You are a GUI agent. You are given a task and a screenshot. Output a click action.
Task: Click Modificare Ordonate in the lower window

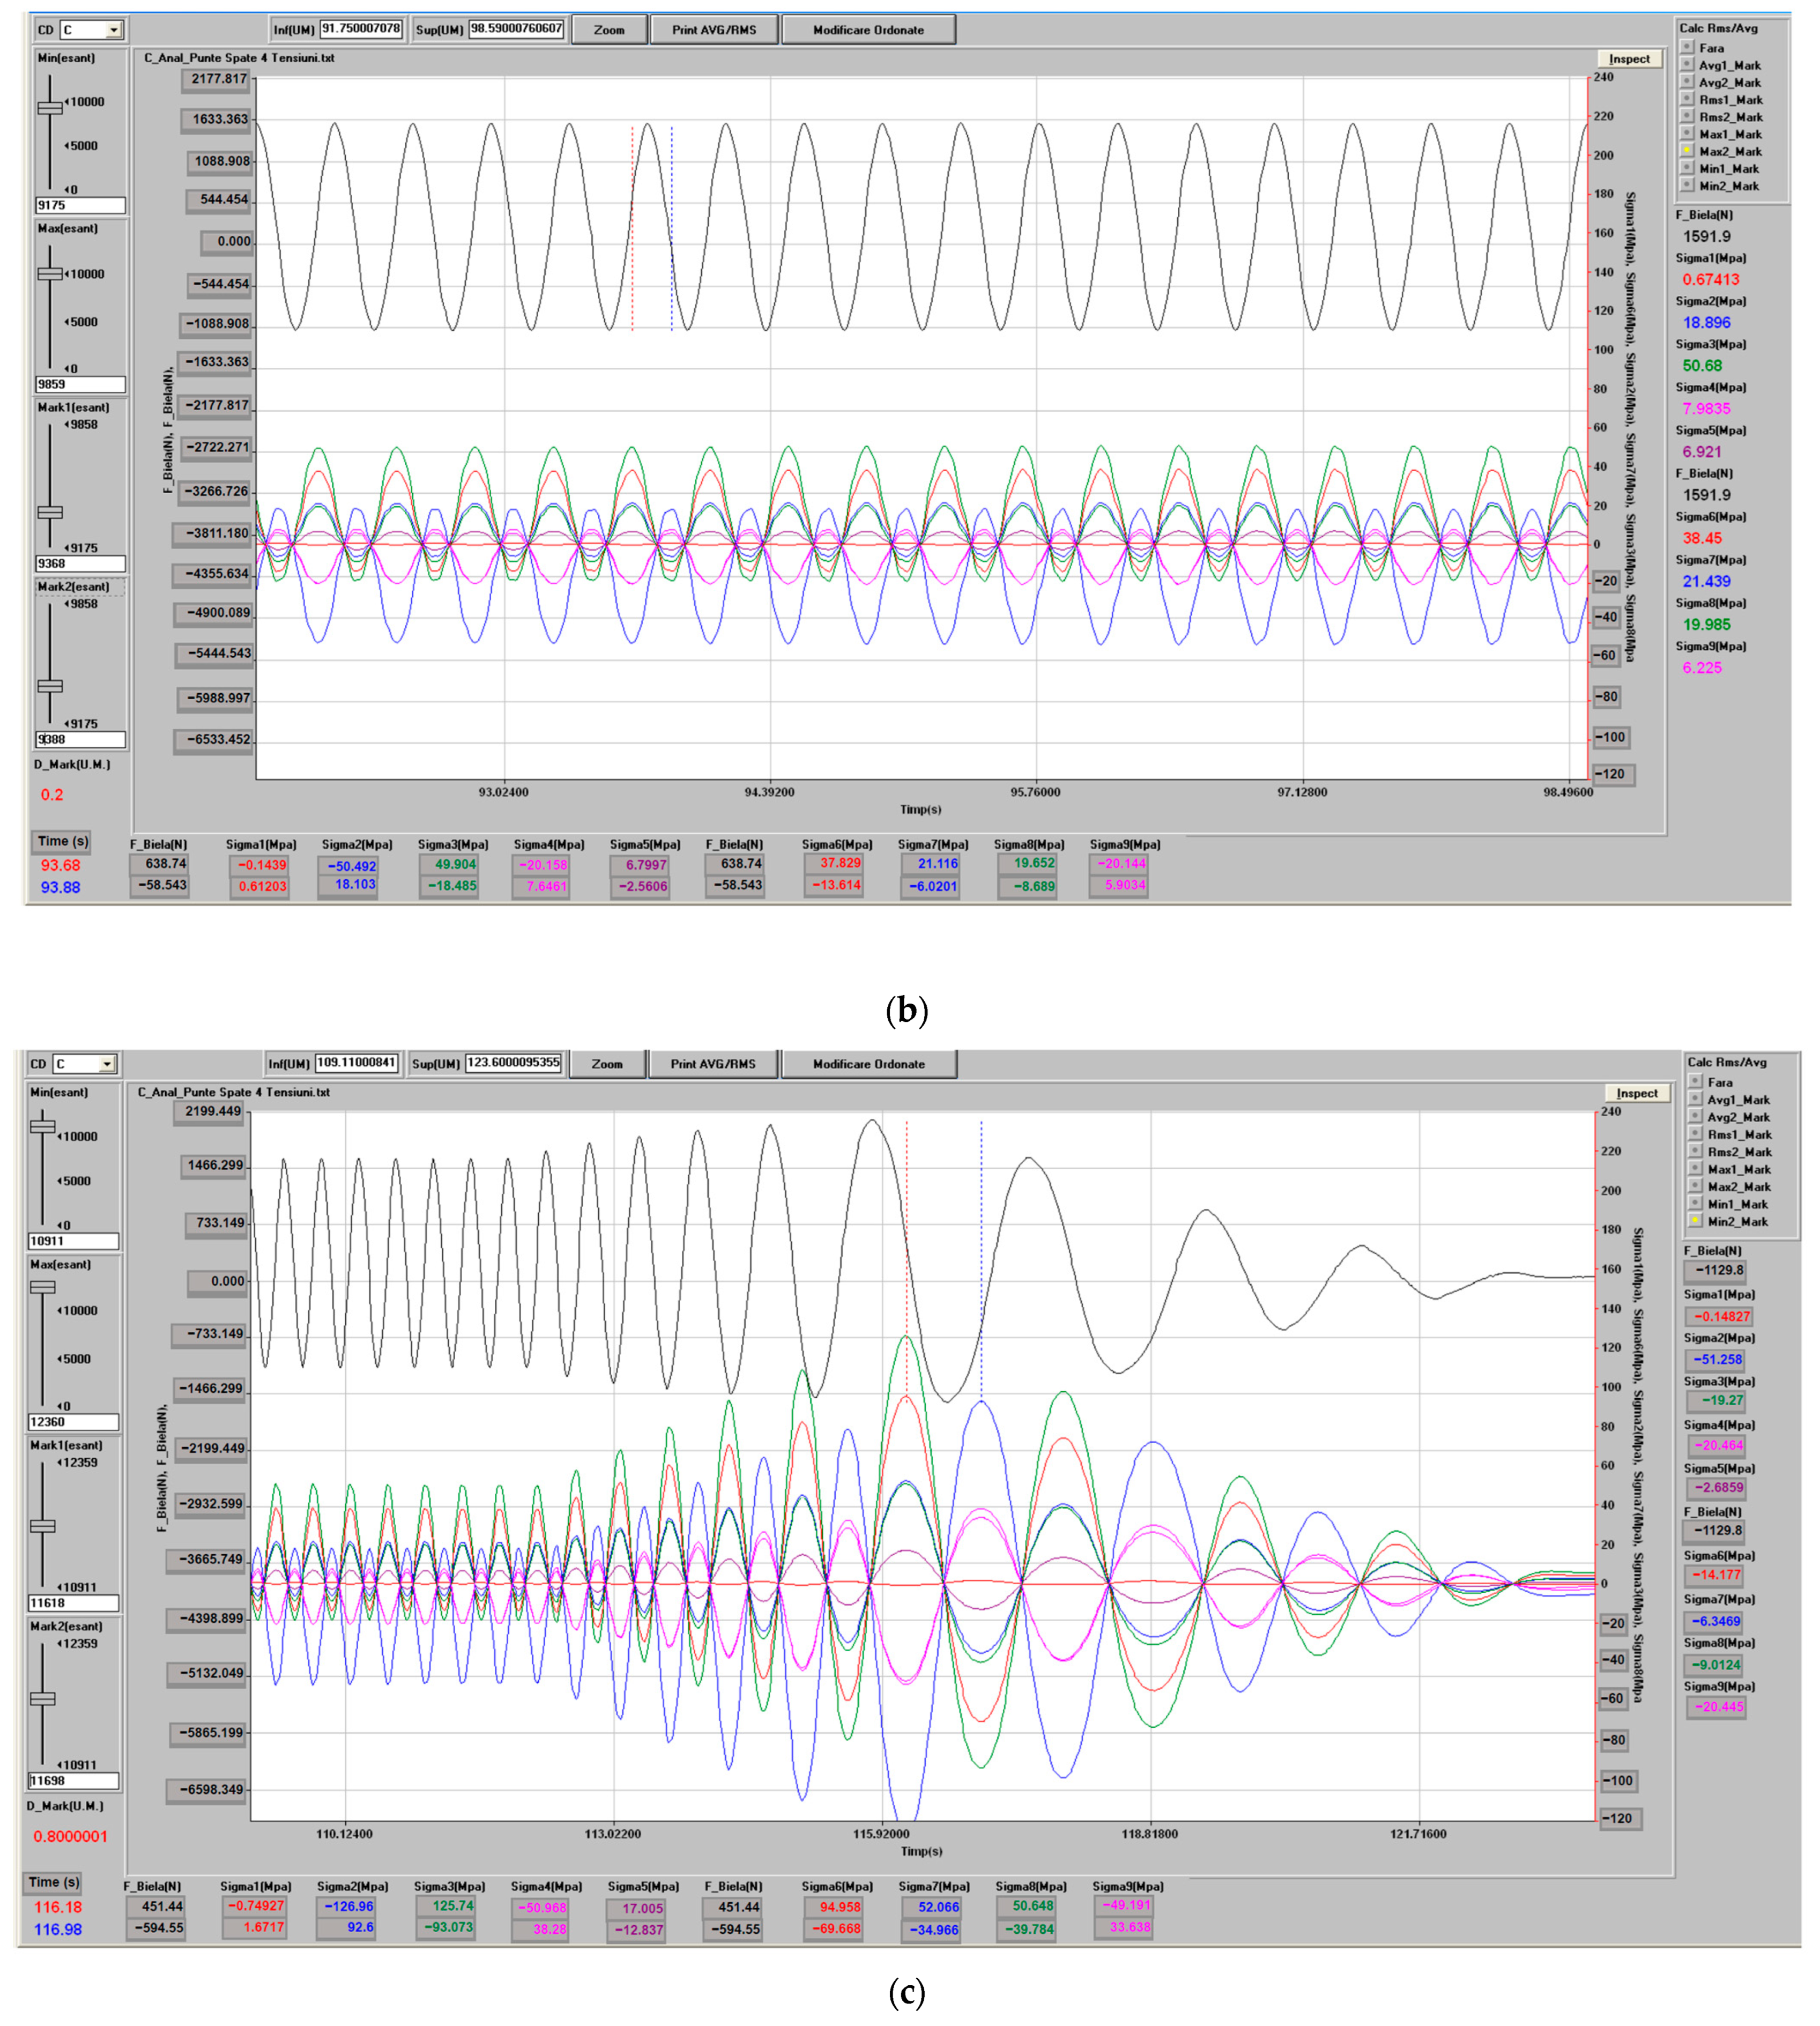point(868,1064)
